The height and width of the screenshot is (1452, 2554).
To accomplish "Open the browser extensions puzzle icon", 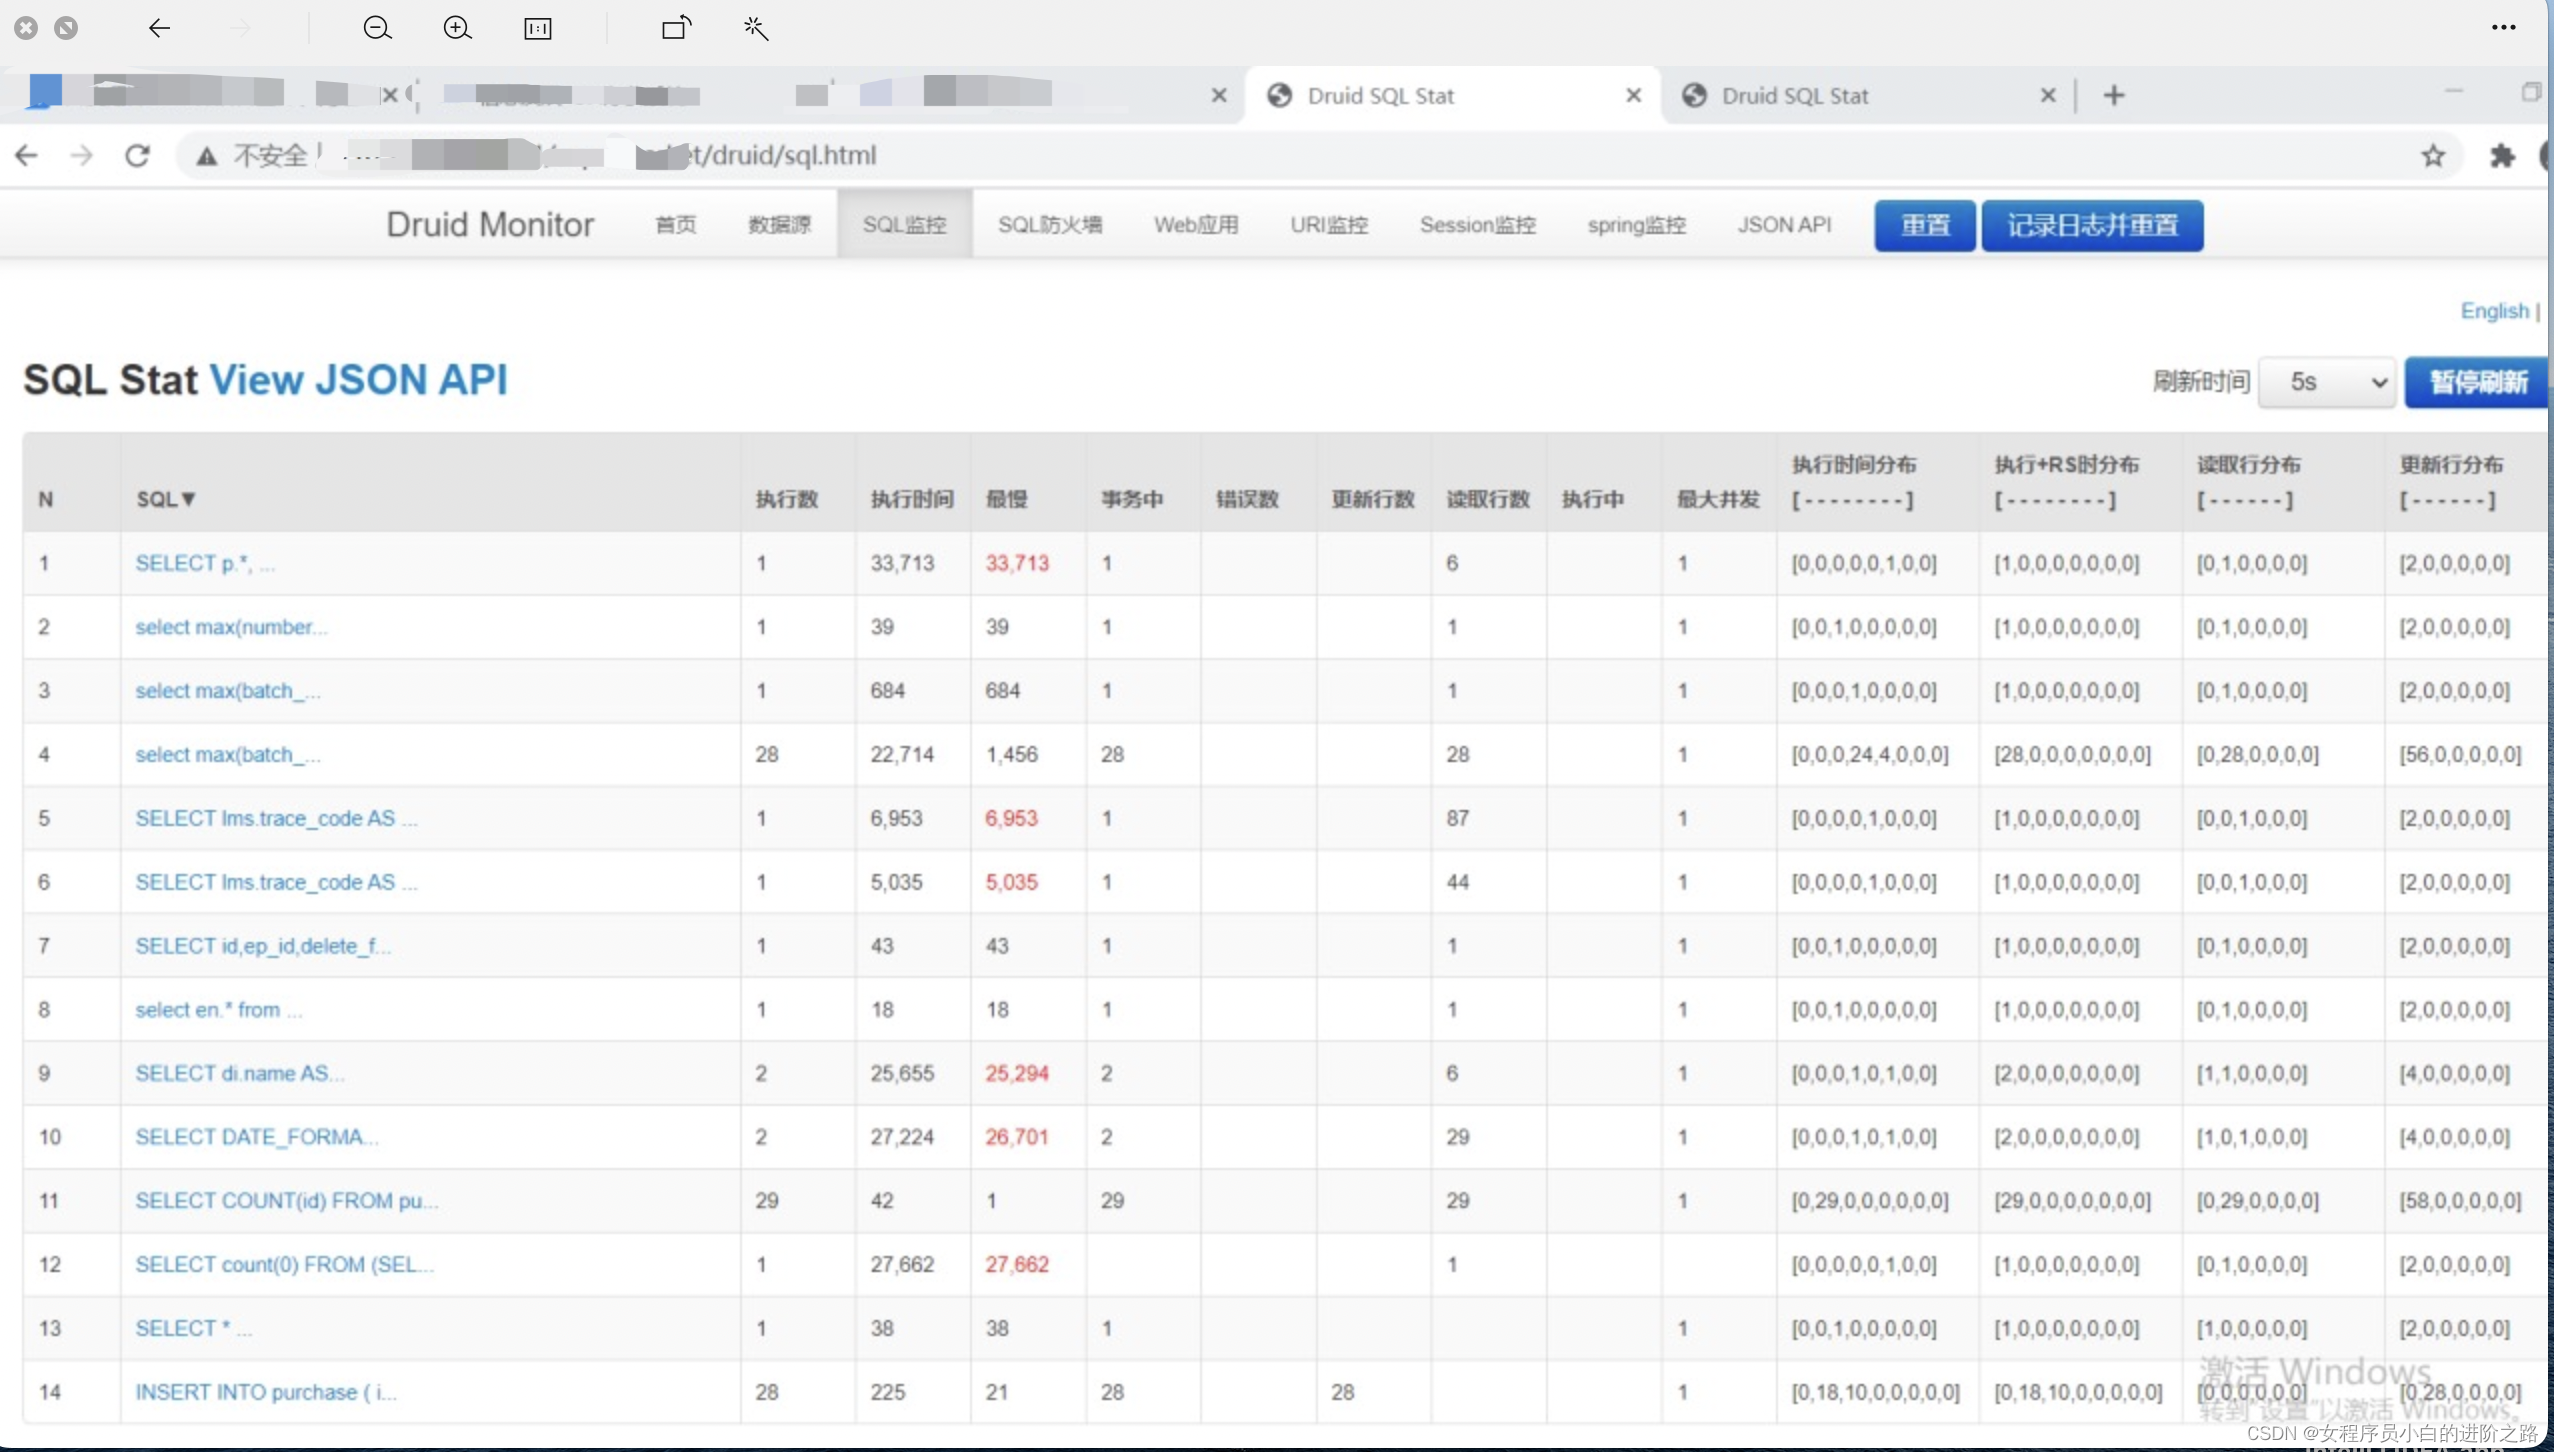I will [x=2501, y=155].
